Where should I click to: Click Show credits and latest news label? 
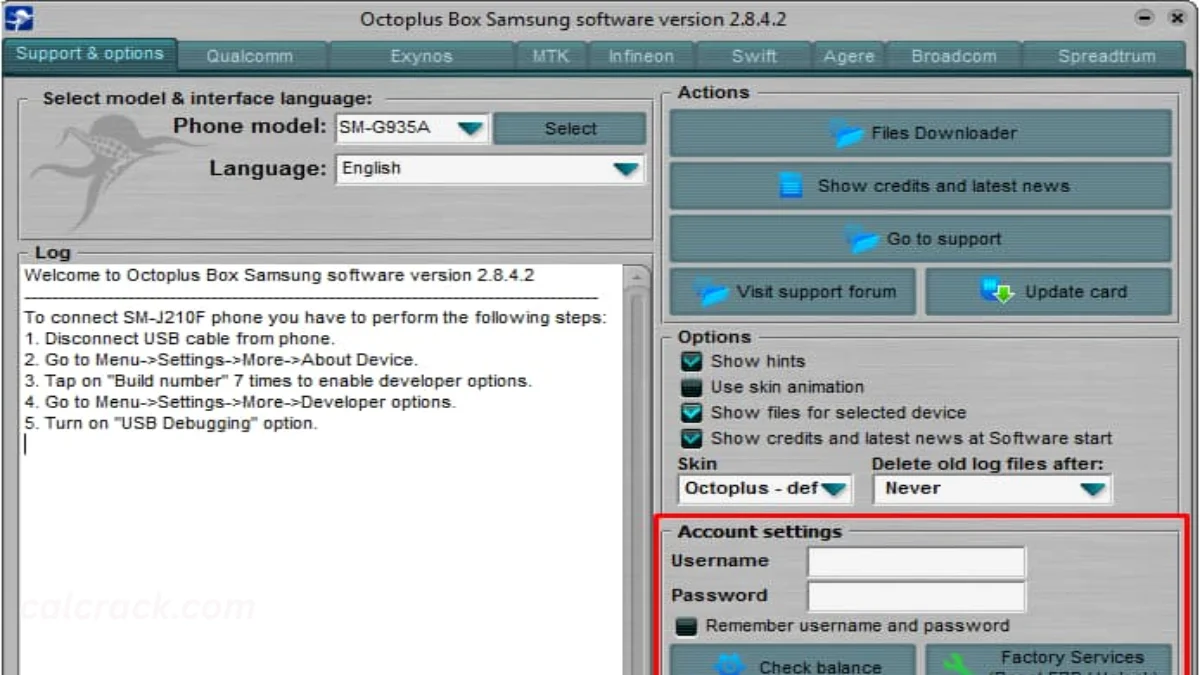point(943,185)
